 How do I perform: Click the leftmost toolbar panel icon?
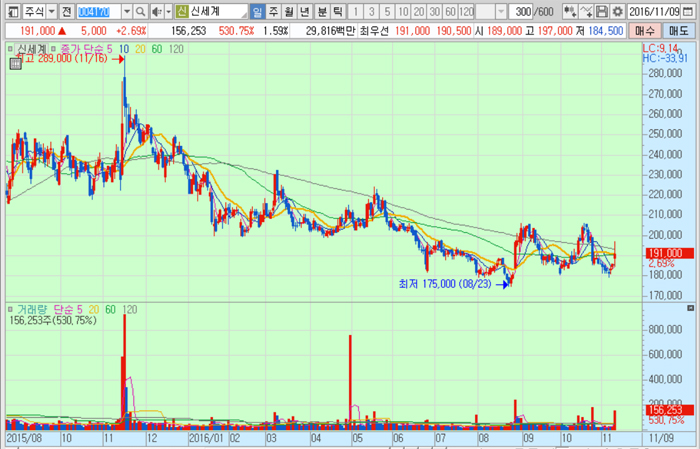coord(9,11)
